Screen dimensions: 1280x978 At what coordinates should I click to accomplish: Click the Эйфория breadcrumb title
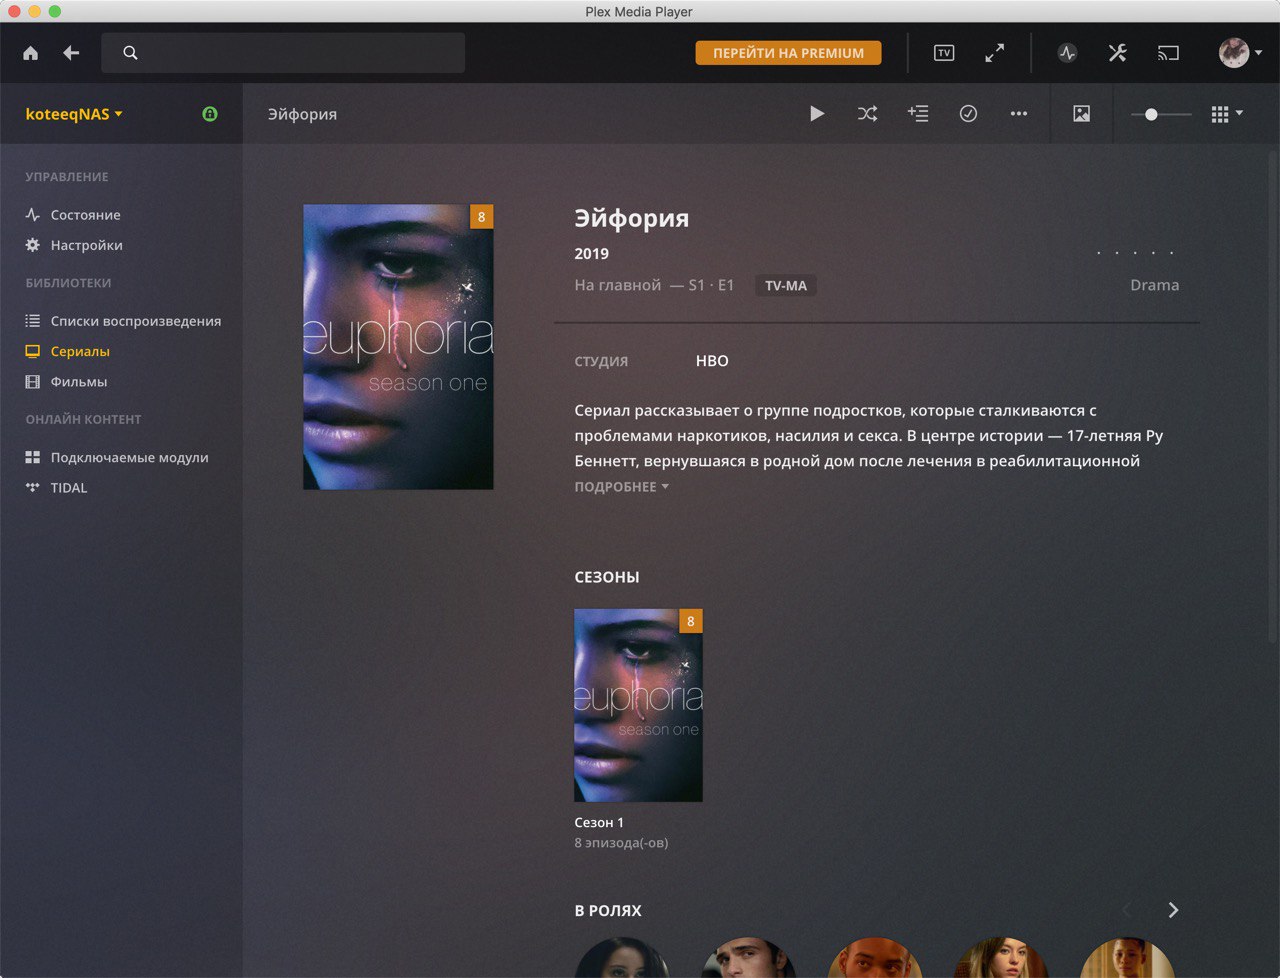(x=302, y=114)
